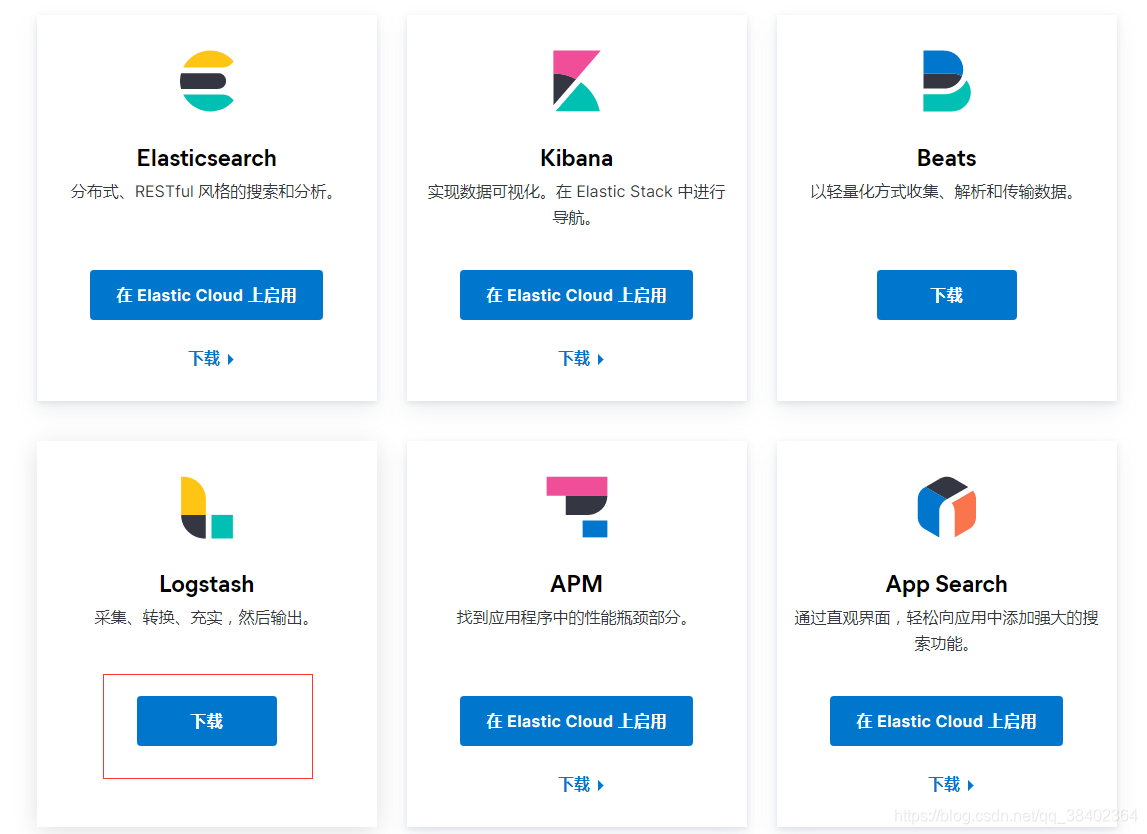The width and height of the screenshot is (1147, 834).
Task: Expand the Kibana 下载 arrow link
Action: pos(581,358)
